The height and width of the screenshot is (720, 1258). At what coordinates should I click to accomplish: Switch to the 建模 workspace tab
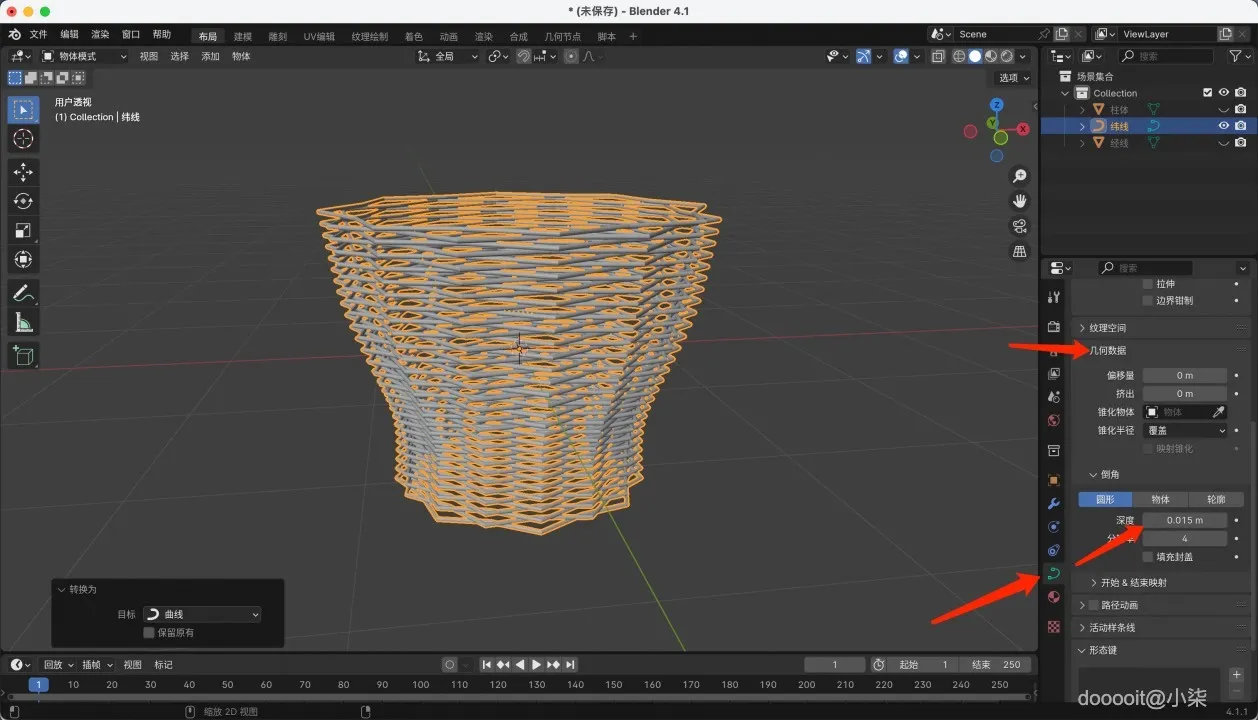pyautogui.click(x=243, y=36)
